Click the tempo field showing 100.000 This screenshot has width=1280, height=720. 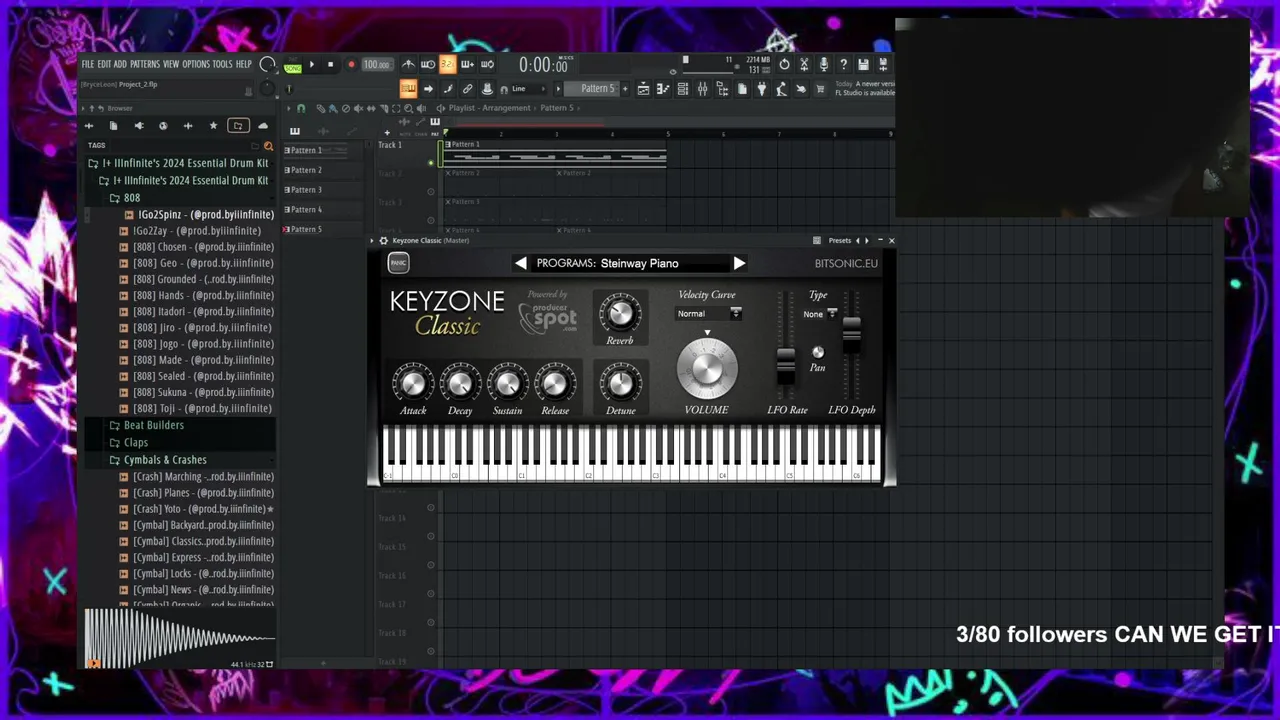click(377, 65)
